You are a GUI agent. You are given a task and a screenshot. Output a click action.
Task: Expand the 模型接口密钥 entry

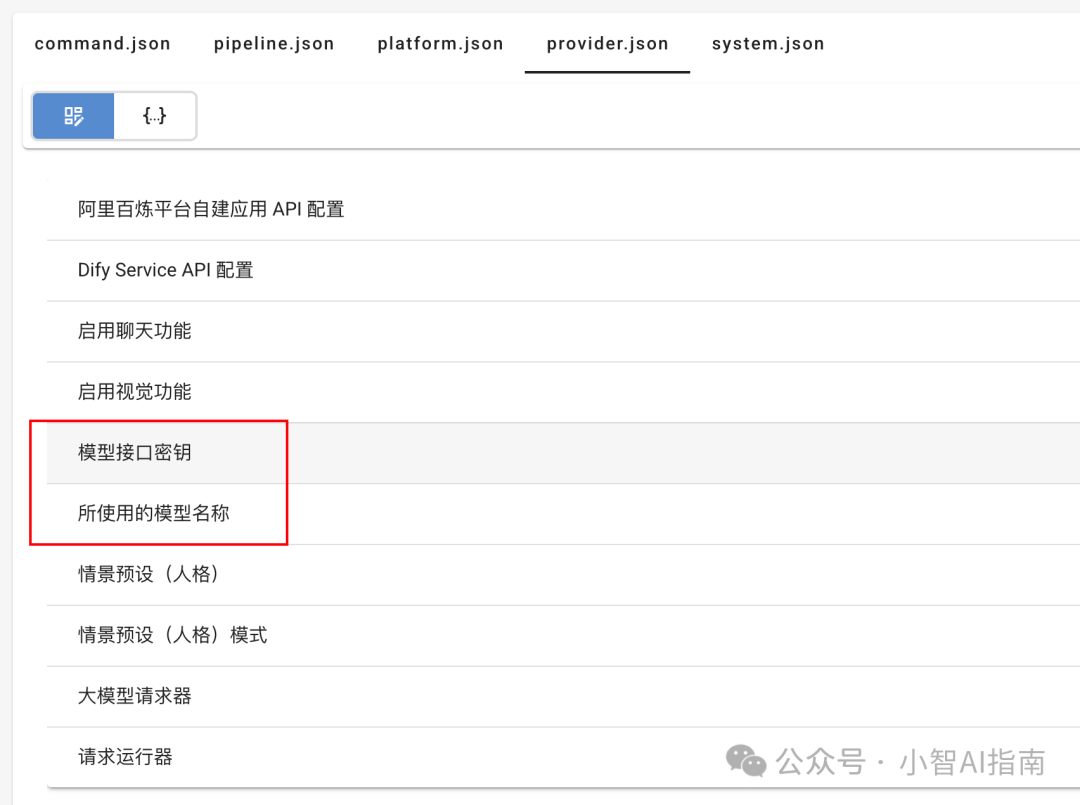135,453
